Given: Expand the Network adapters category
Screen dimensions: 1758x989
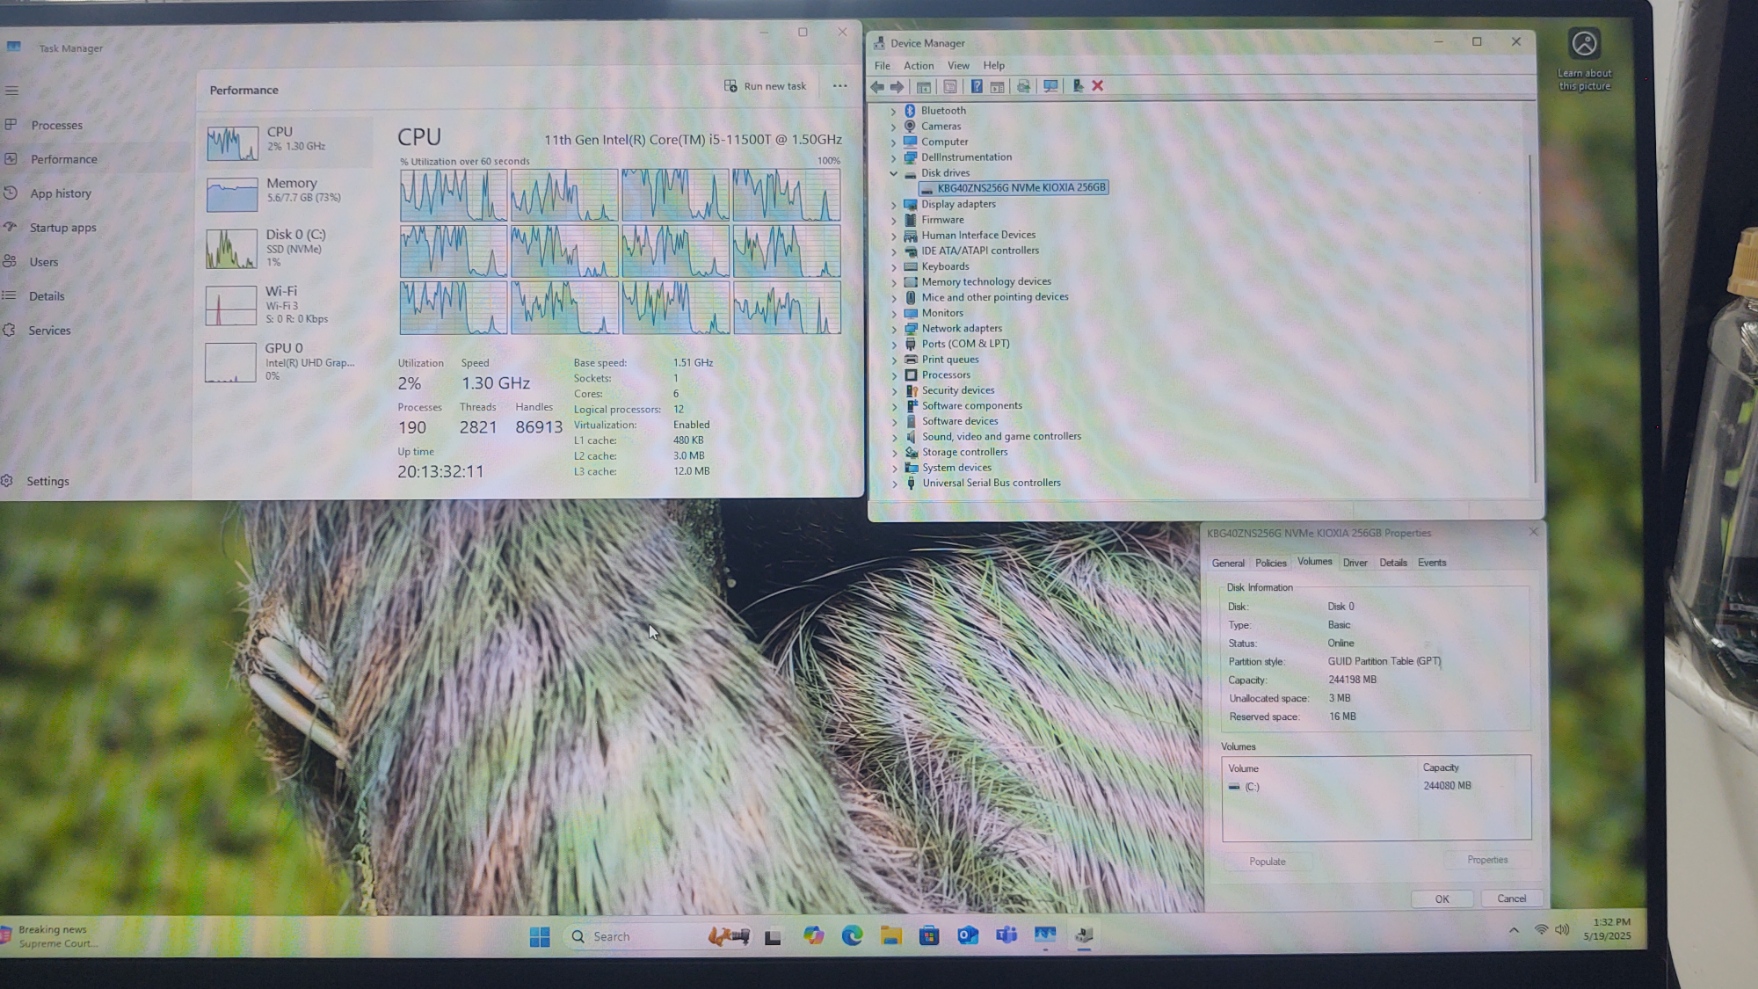Looking at the screenshot, I should pyautogui.click(x=894, y=328).
